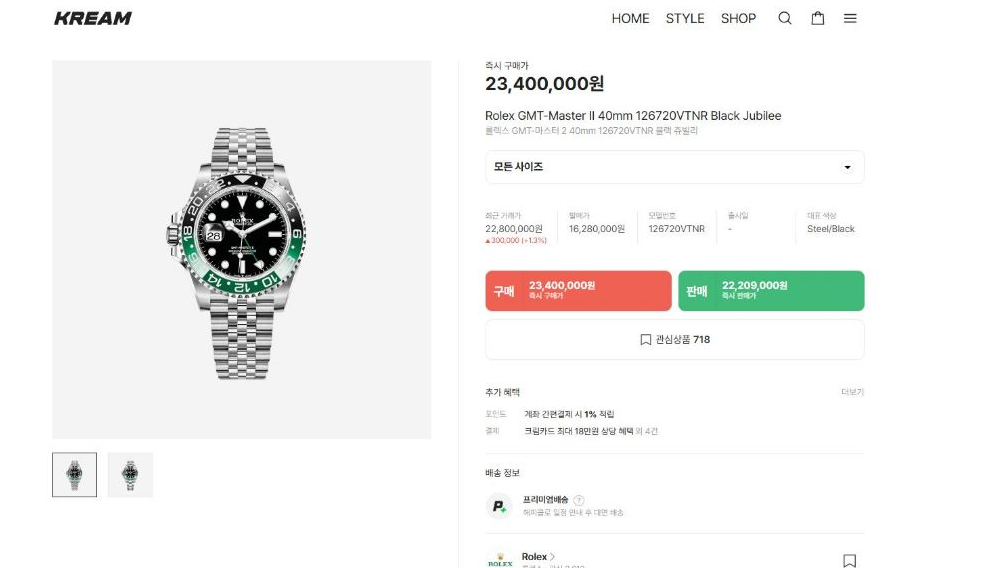988x568 pixels.
Task: Open the hamburger menu icon
Action: tap(850, 18)
